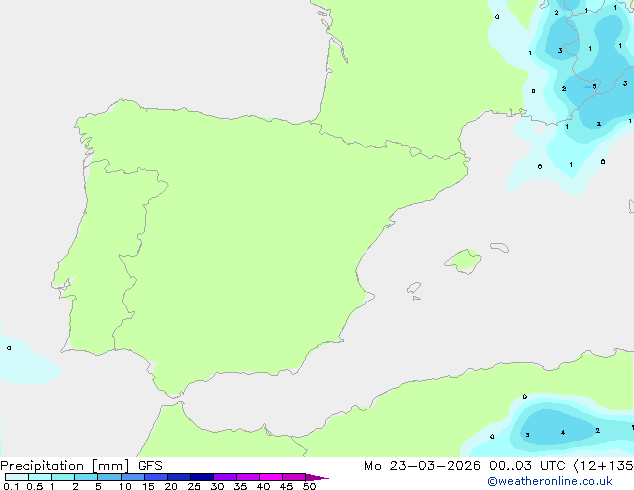Screen dimensions: 634x490
Task: Choose the 20 mm dark blue legend swatch
Action: (x=178, y=477)
